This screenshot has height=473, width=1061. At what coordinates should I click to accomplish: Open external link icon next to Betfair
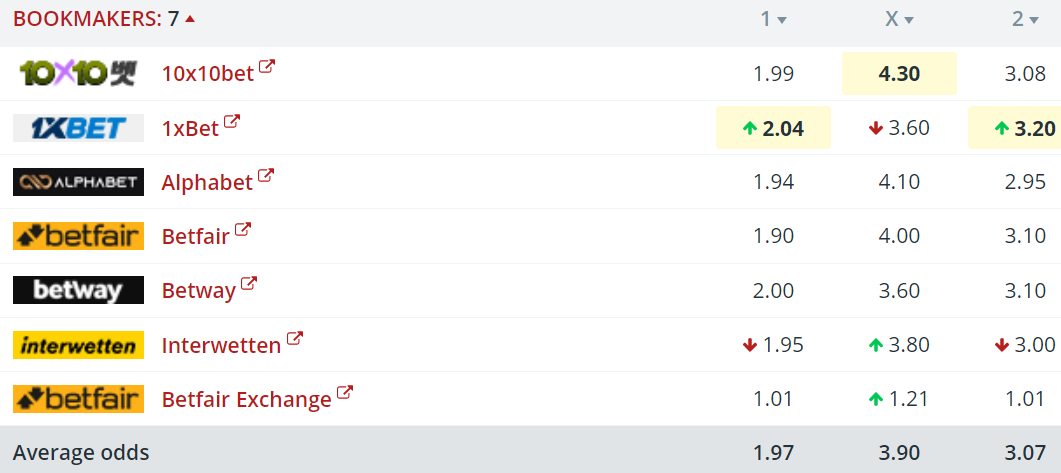point(242,230)
